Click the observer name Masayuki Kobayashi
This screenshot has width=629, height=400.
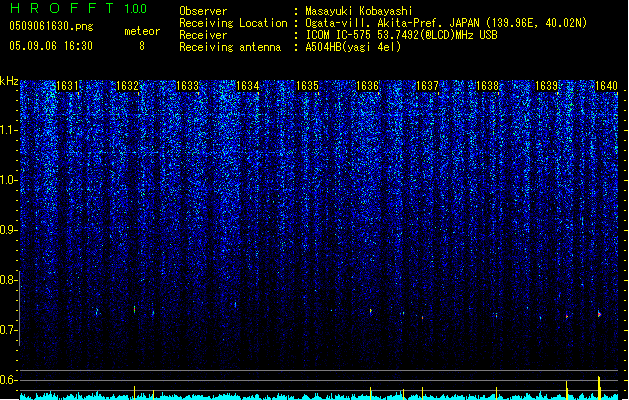pyautogui.click(x=359, y=11)
